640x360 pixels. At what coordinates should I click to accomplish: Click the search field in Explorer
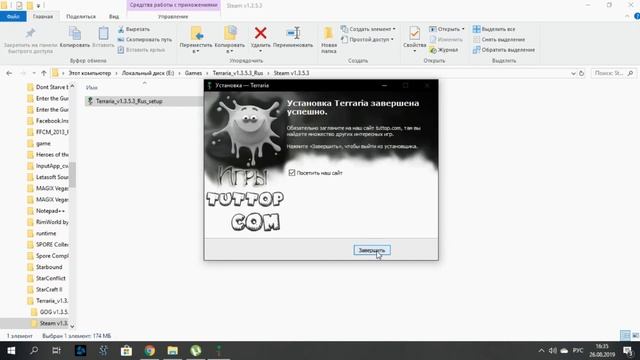(x=613, y=73)
